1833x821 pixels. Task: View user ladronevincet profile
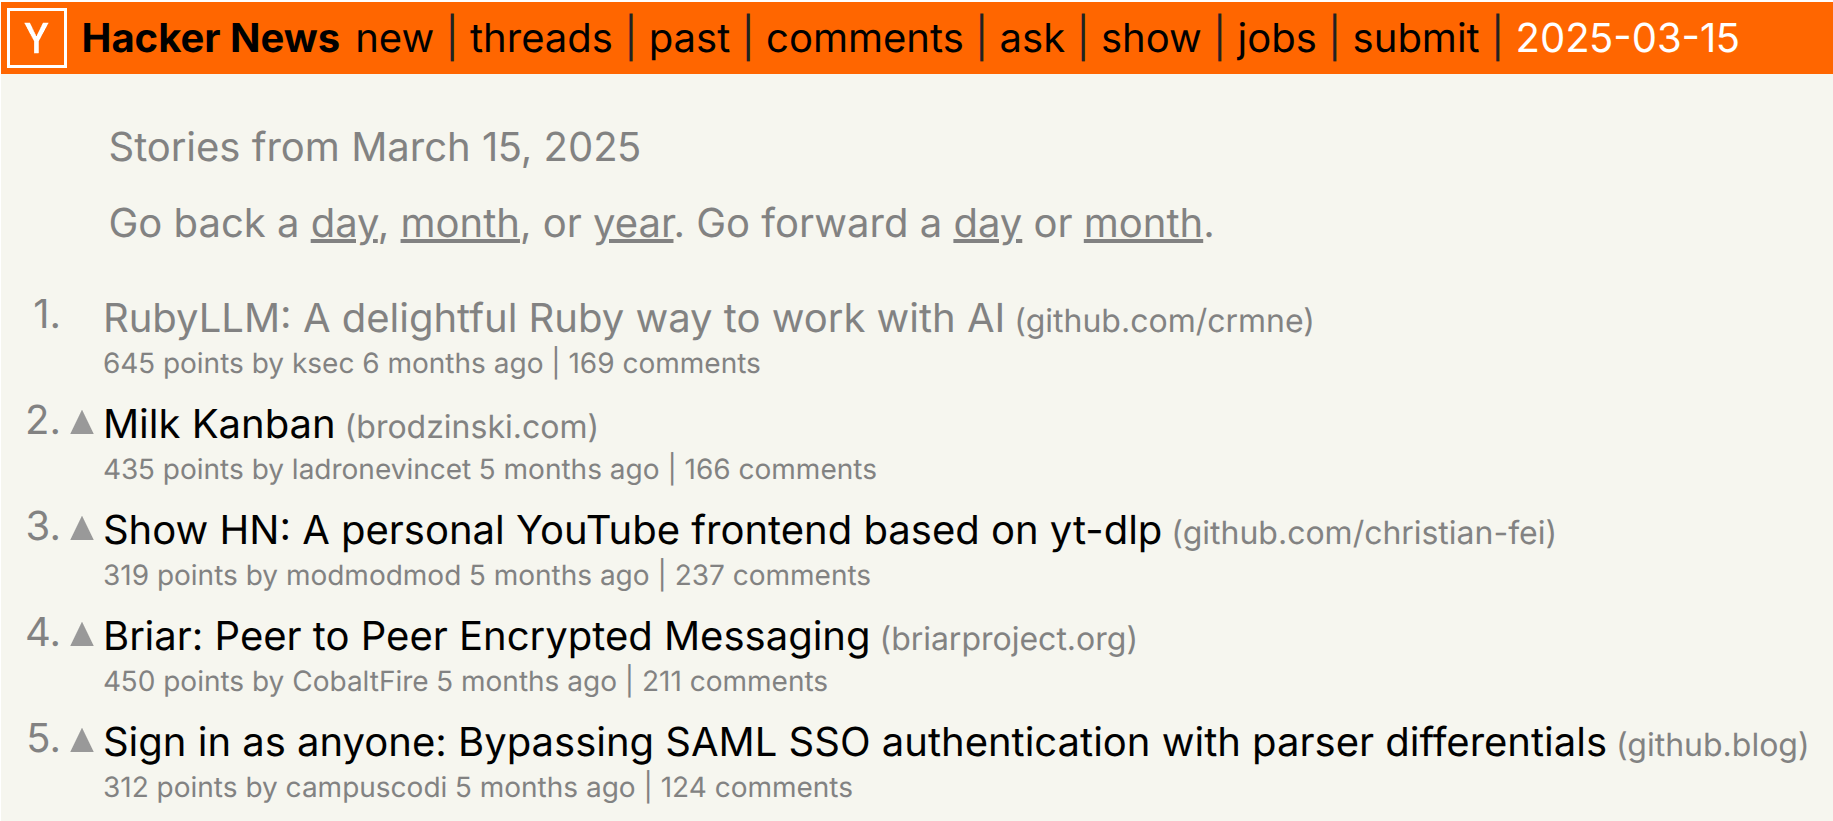(x=381, y=469)
